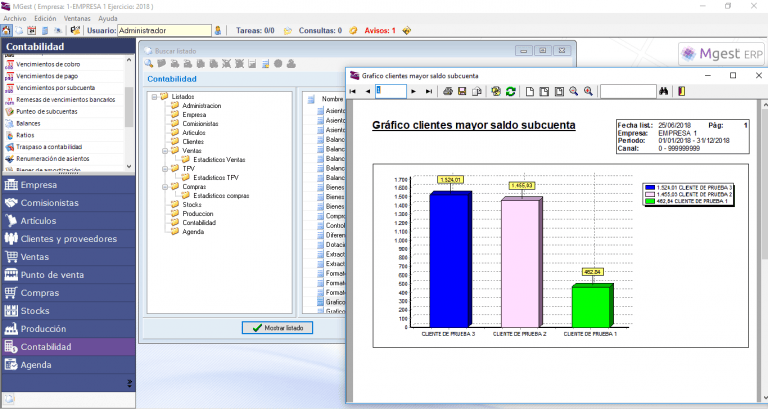Screen dimensions: 768x409
Task: Select the Ventas module in sidebar
Action: pos(69,257)
